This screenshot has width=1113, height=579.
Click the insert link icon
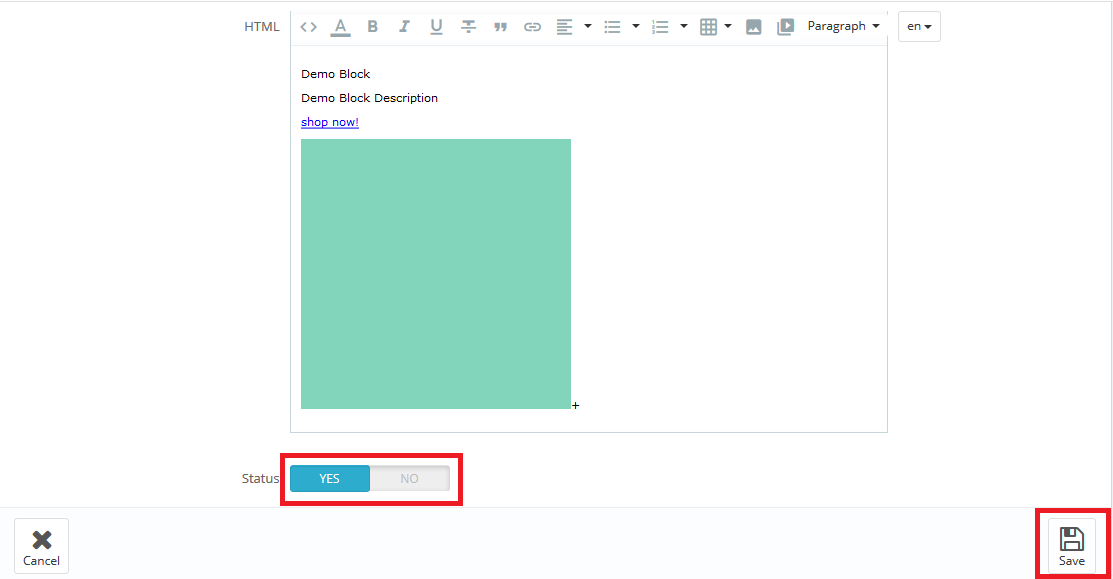coord(532,27)
